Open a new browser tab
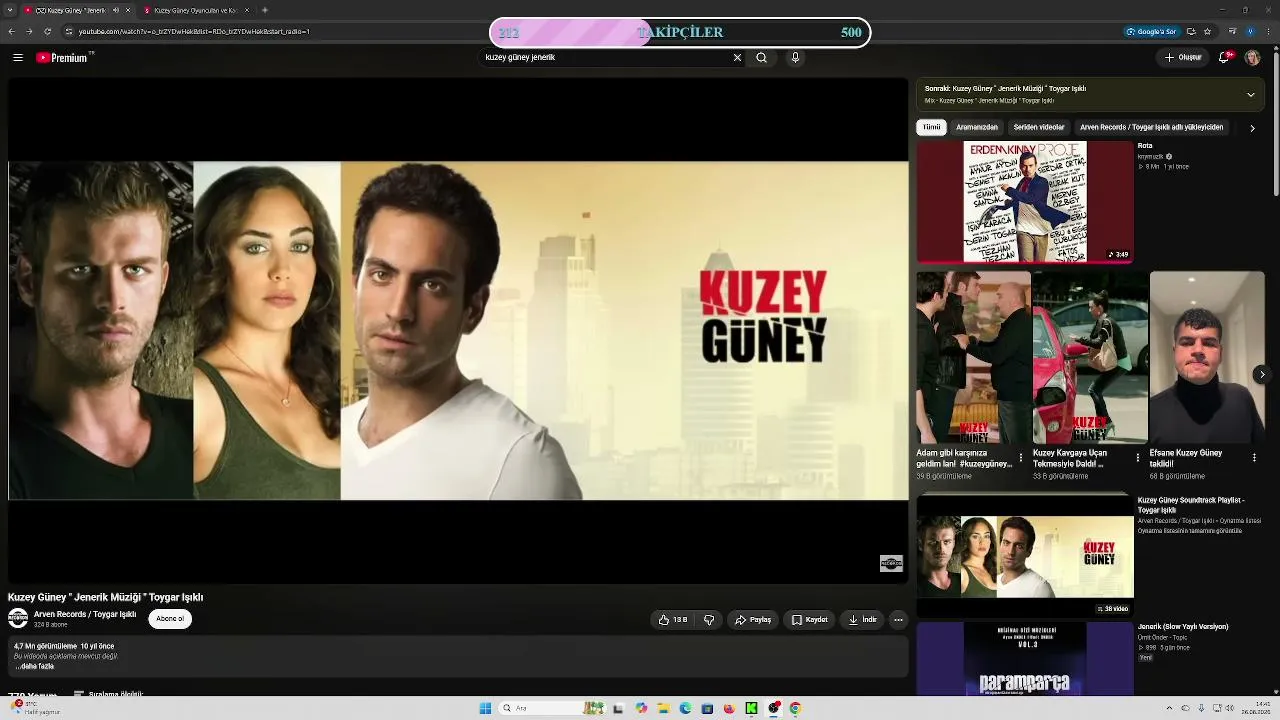 tap(264, 10)
